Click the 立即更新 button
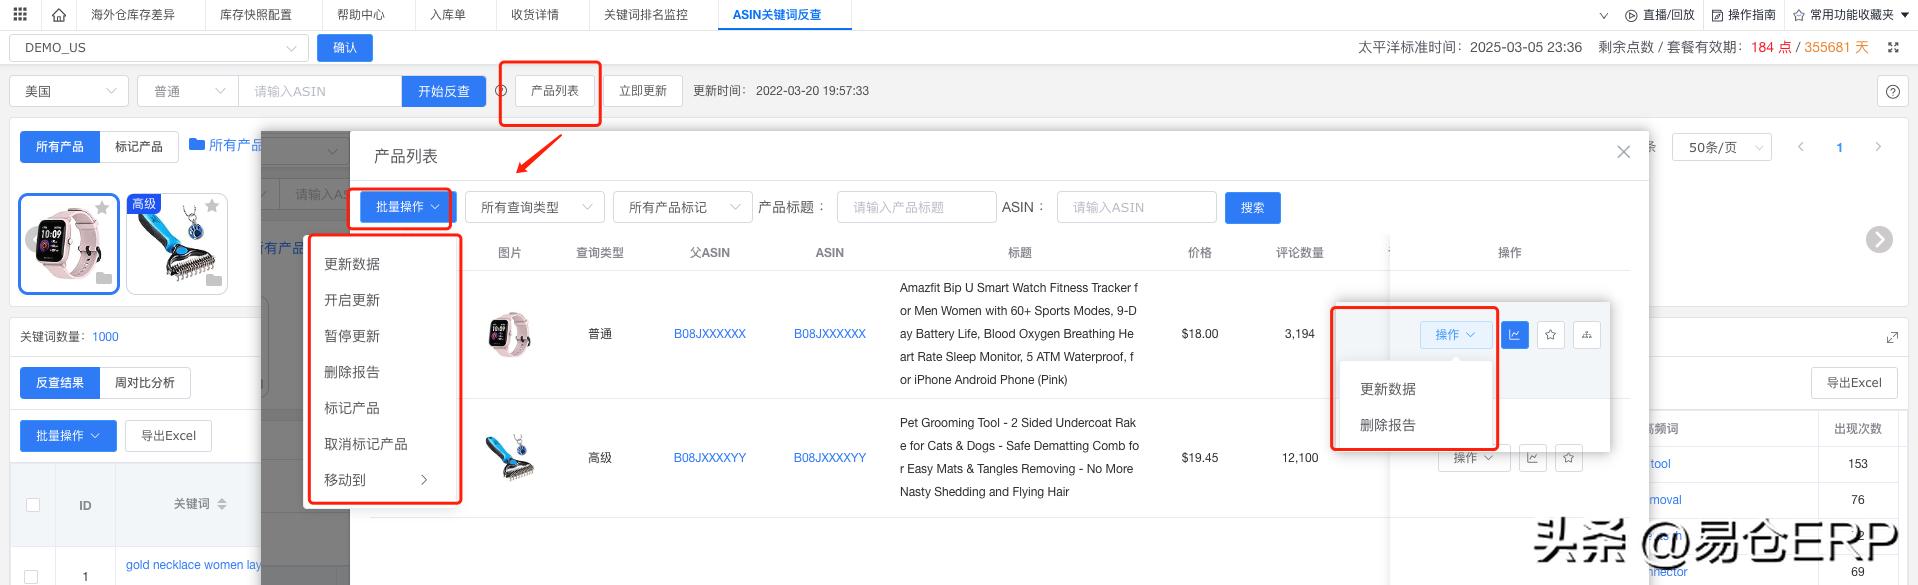This screenshot has height=585, width=1918. point(643,91)
